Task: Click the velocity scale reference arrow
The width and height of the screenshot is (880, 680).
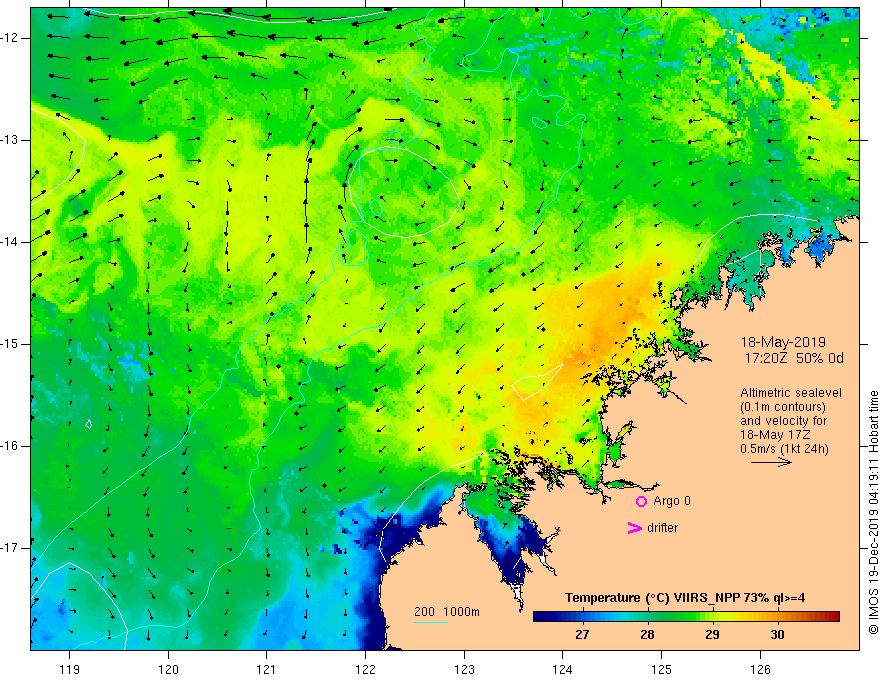Action: pos(771,462)
